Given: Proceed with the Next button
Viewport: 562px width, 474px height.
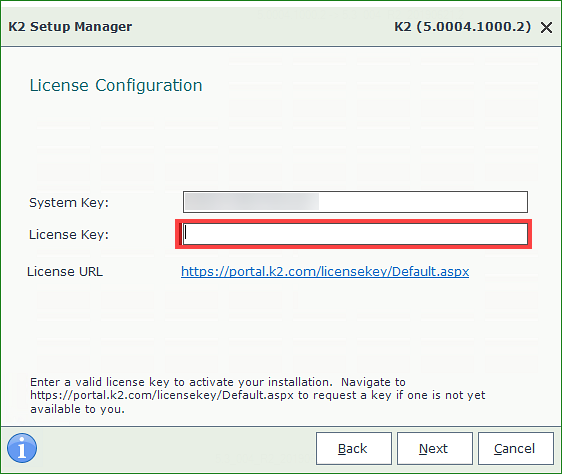Looking at the screenshot, I should coord(435,449).
